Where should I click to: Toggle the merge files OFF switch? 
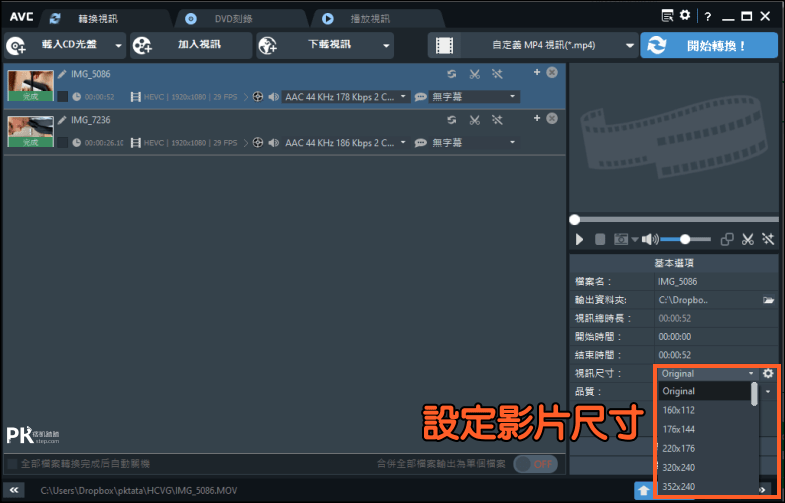[535, 464]
